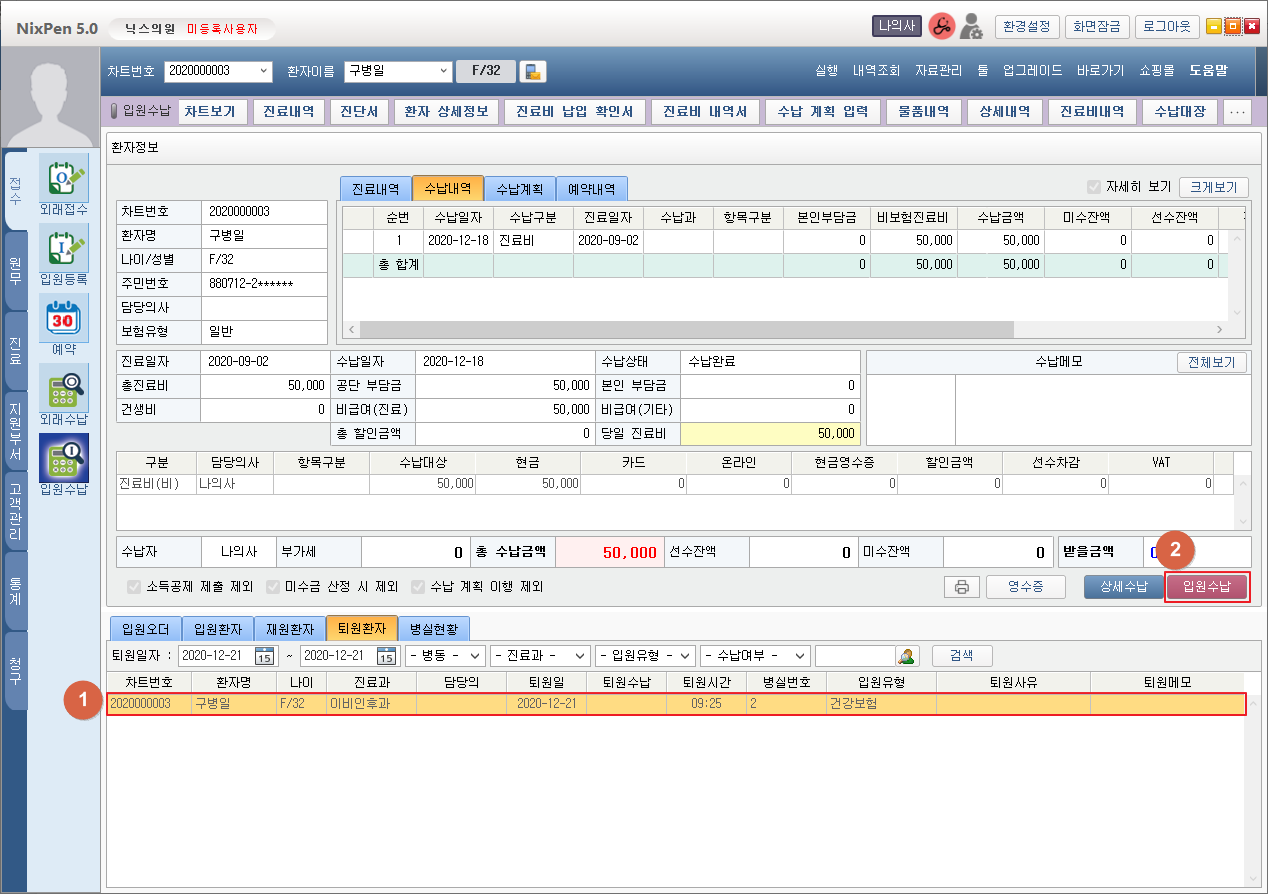Switch to the 수납계획 tab

[519, 188]
